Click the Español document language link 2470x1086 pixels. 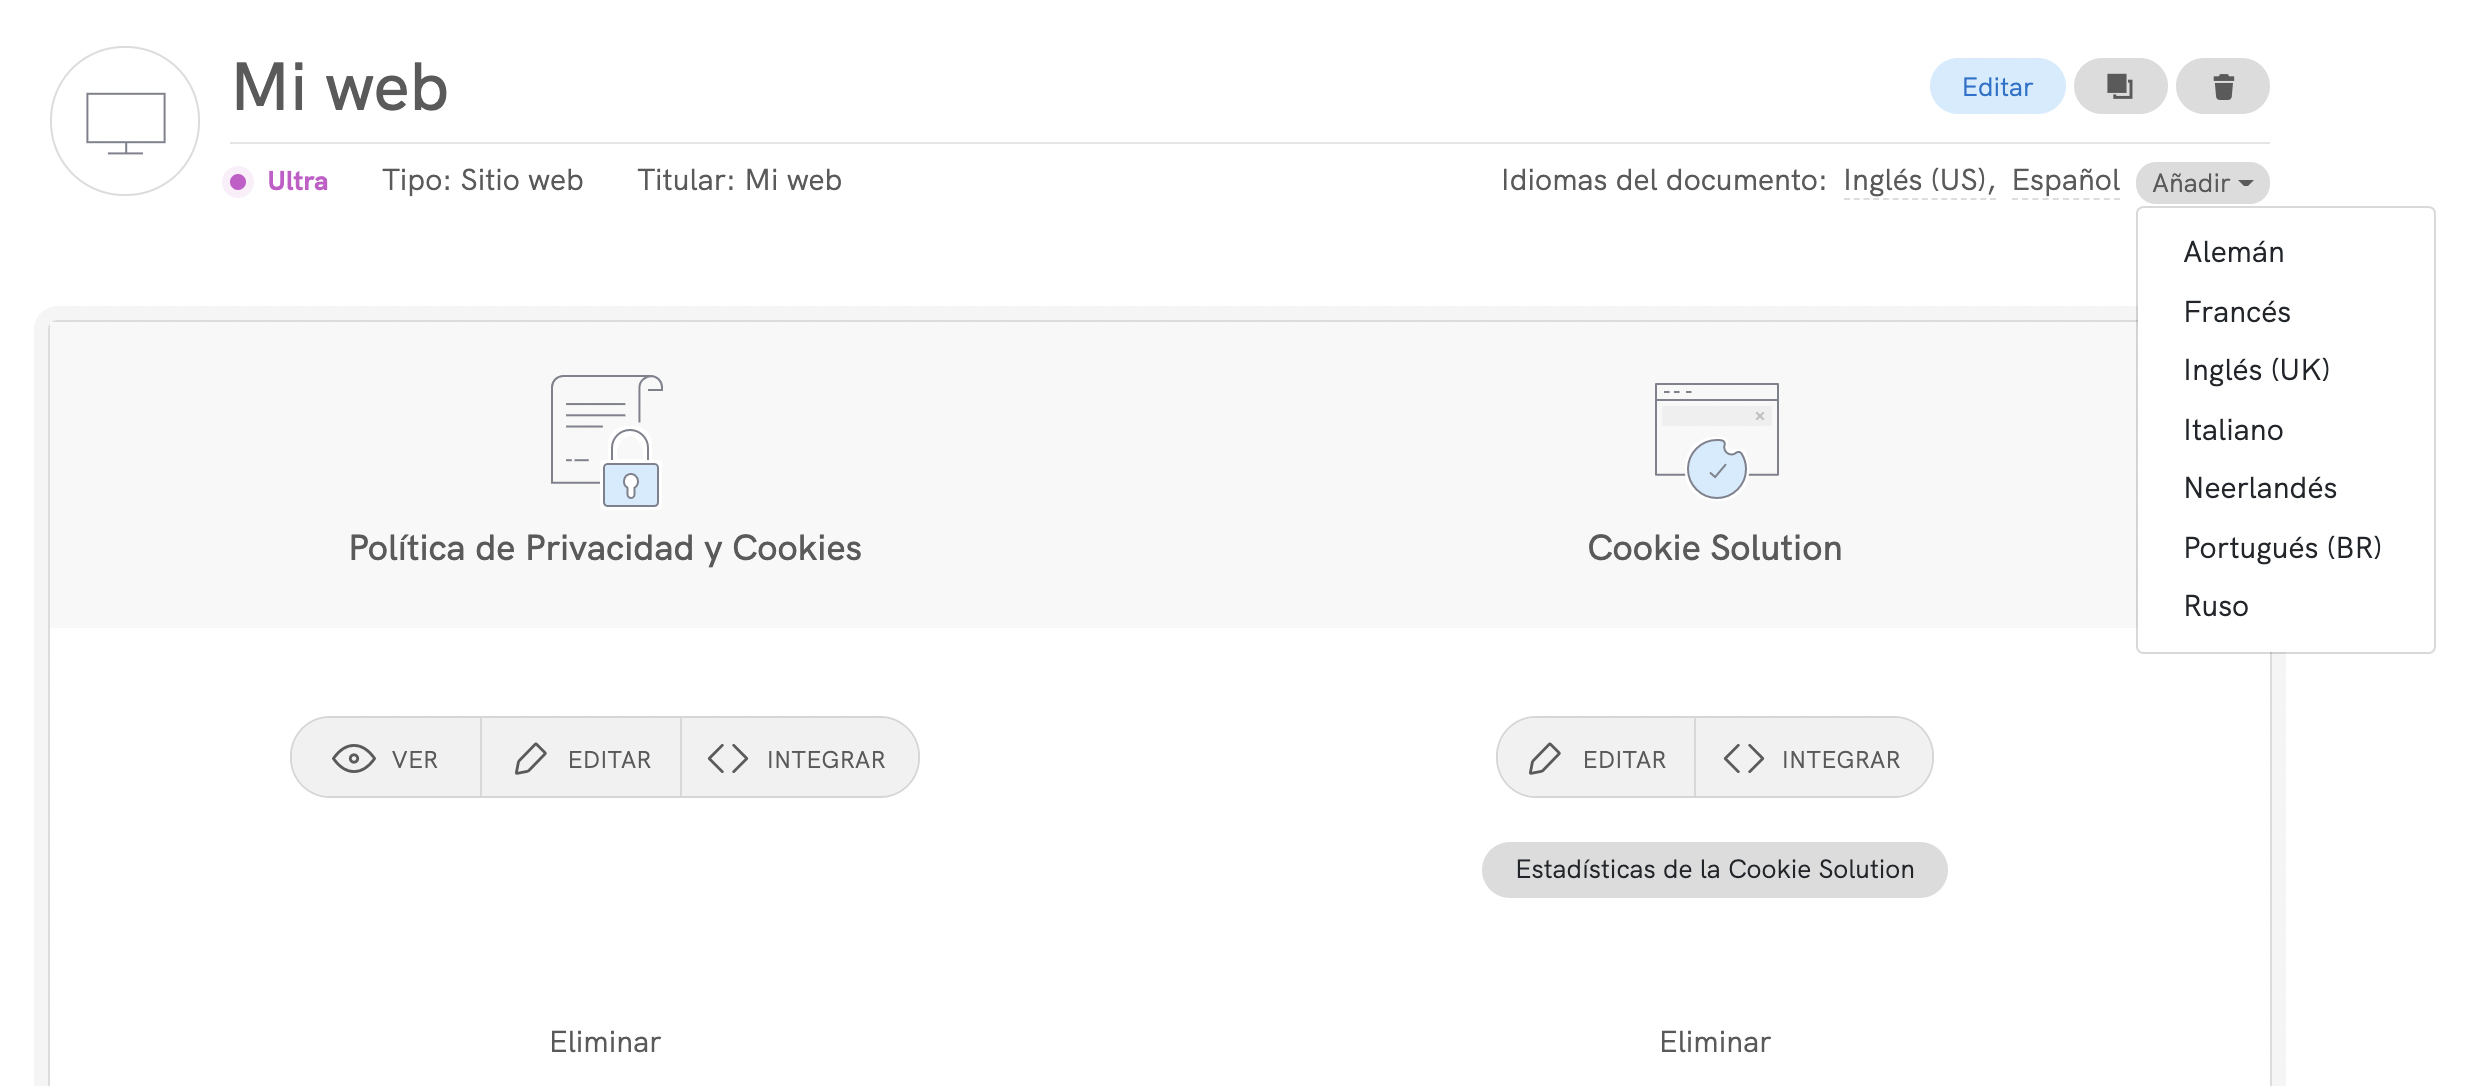(x=2065, y=180)
